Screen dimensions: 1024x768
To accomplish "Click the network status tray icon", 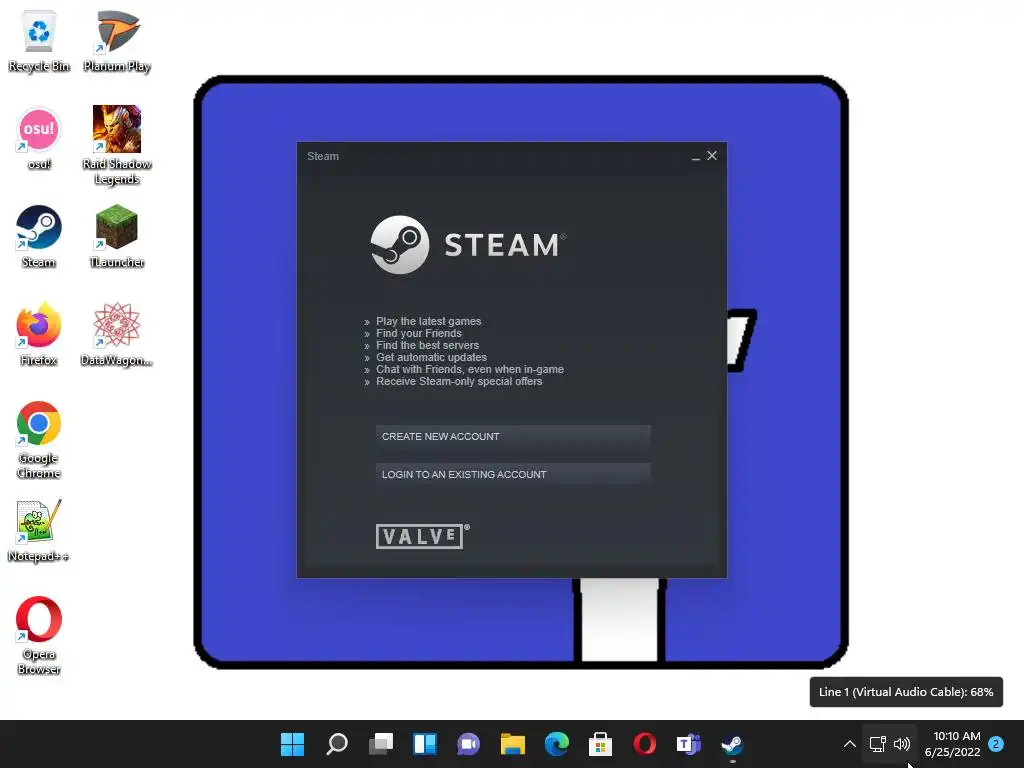I will tap(878, 744).
